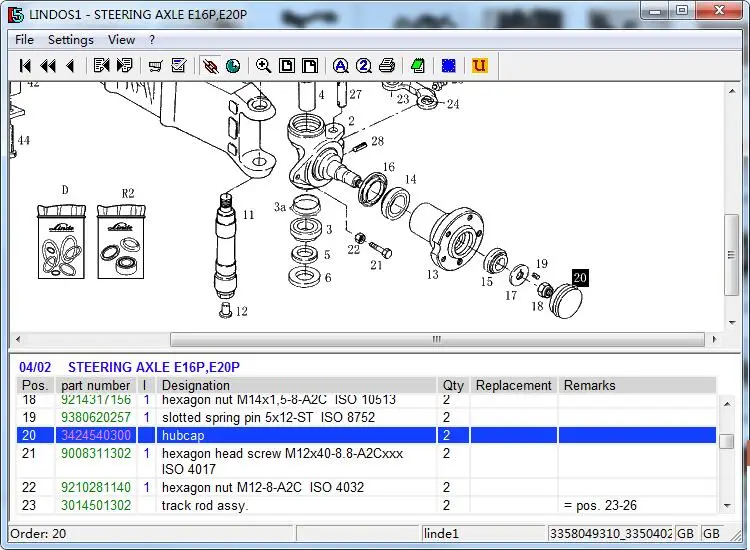750x550 pixels.
Task: Click the LINDOS app icon in title bar
Action: tap(16, 15)
